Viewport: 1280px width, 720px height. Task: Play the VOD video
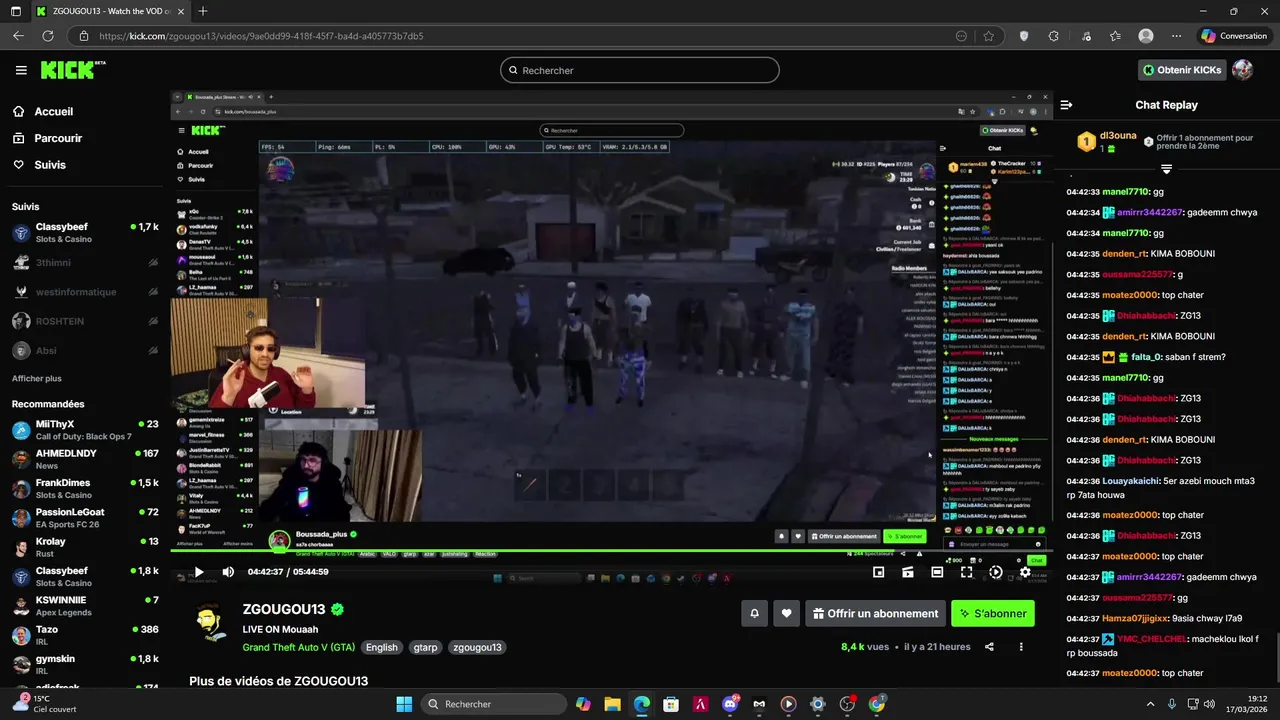click(199, 572)
